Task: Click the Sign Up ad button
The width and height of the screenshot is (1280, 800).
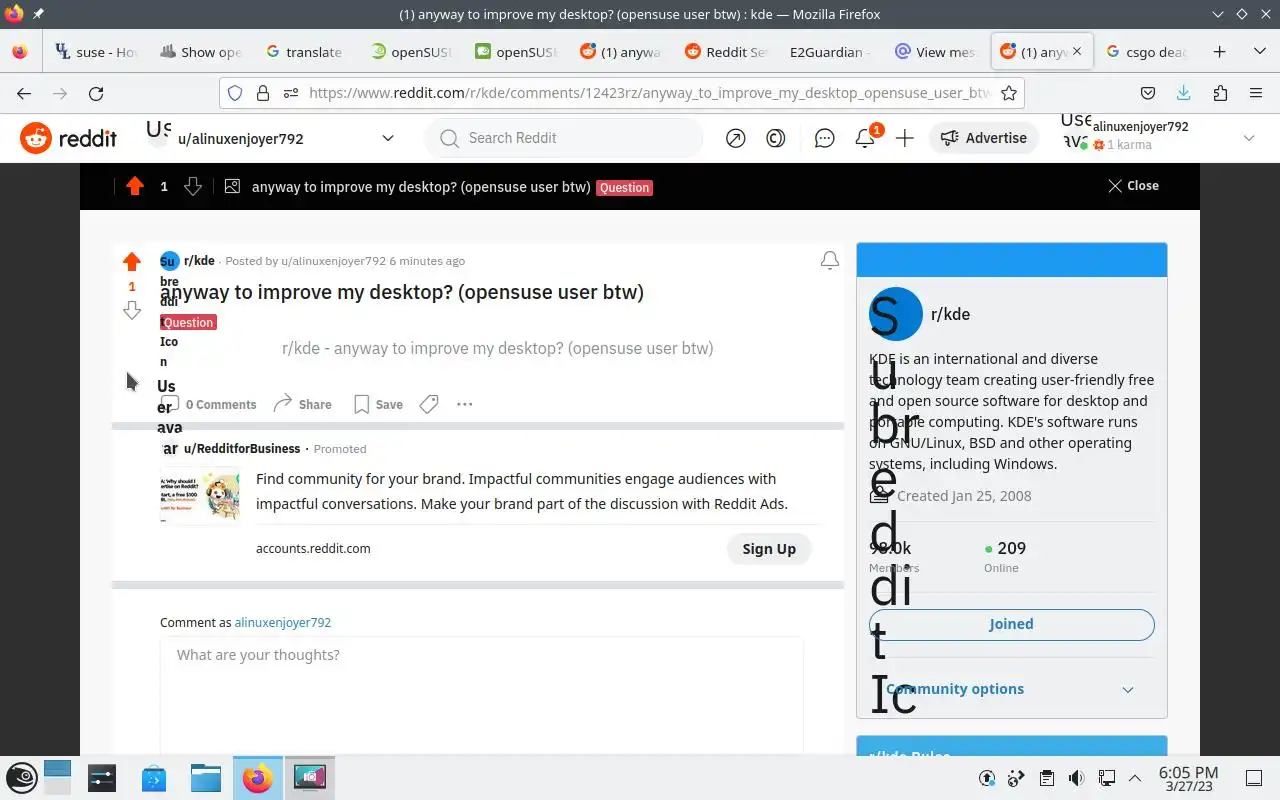Action: click(x=769, y=549)
